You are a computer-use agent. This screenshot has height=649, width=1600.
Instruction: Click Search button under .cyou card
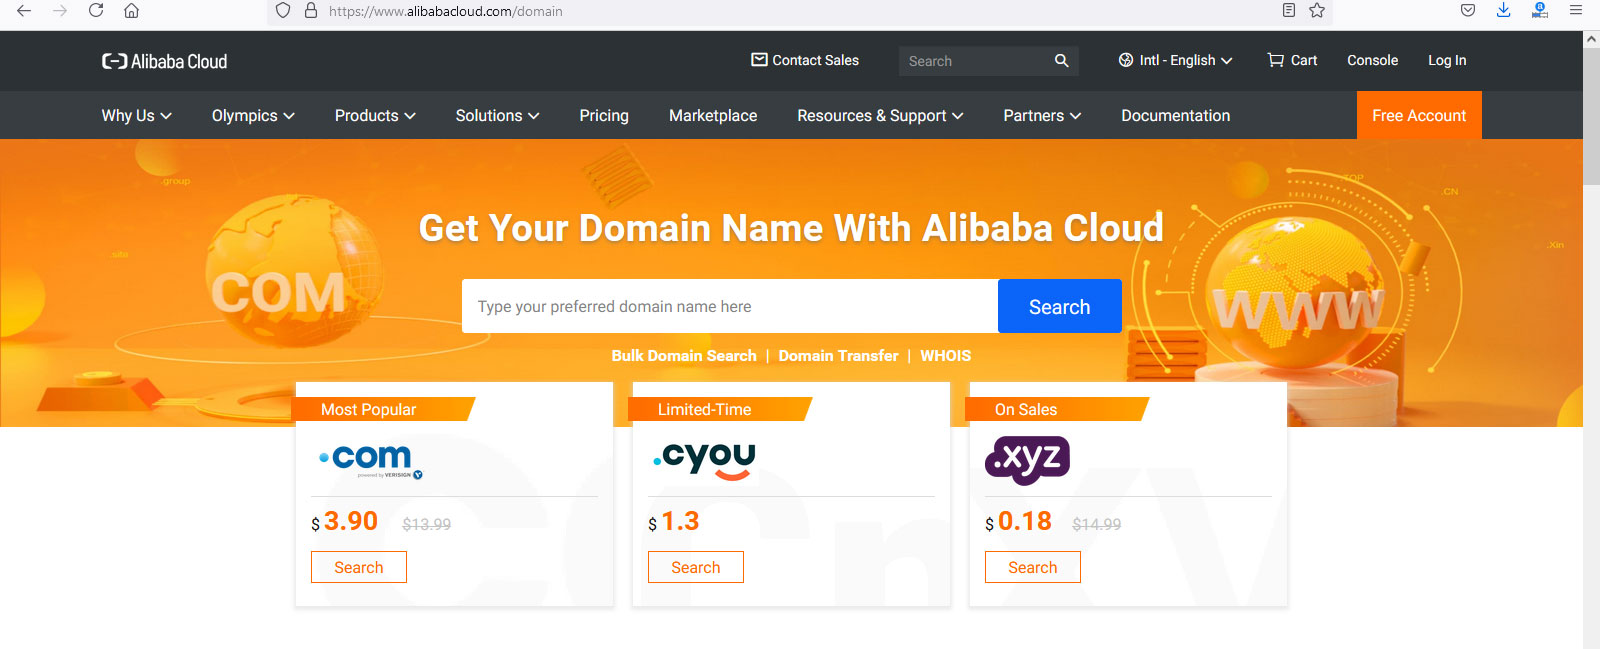click(695, 567)
